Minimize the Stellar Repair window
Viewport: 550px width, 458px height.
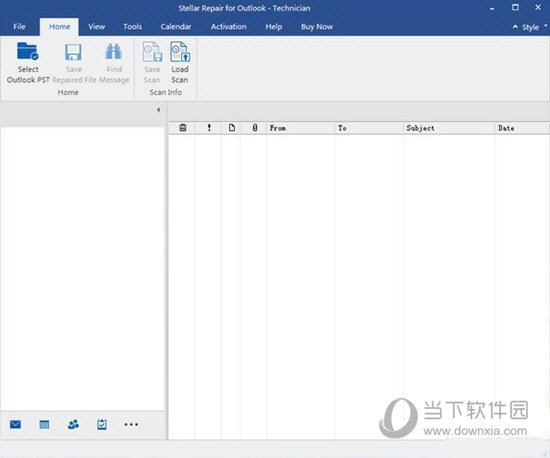(x=492, y=8)
